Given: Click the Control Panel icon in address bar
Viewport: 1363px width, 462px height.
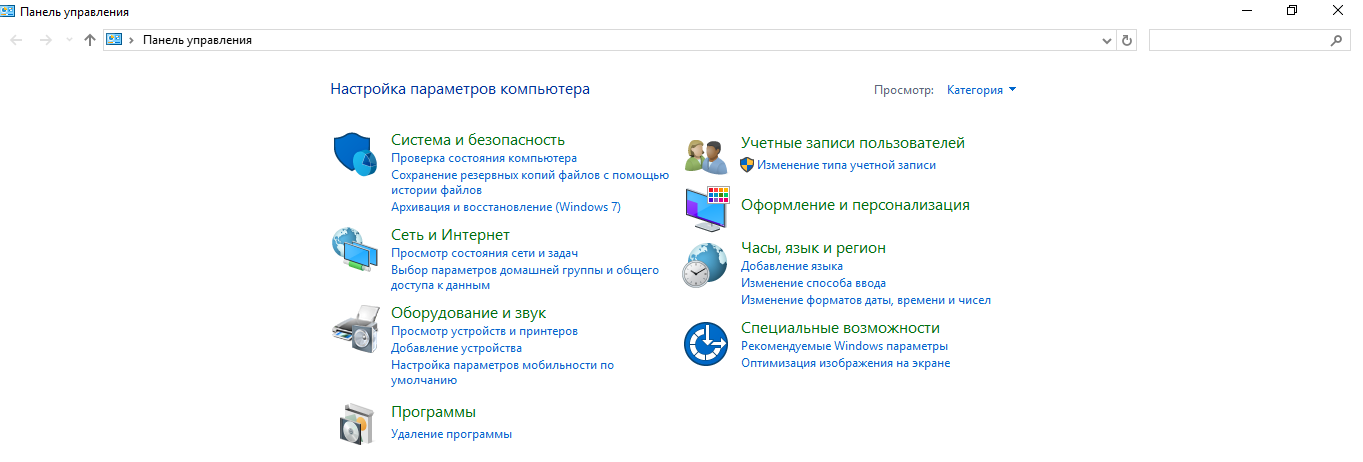Looking at the screenshot, I should pyautogui.click(x=114, y=40).
